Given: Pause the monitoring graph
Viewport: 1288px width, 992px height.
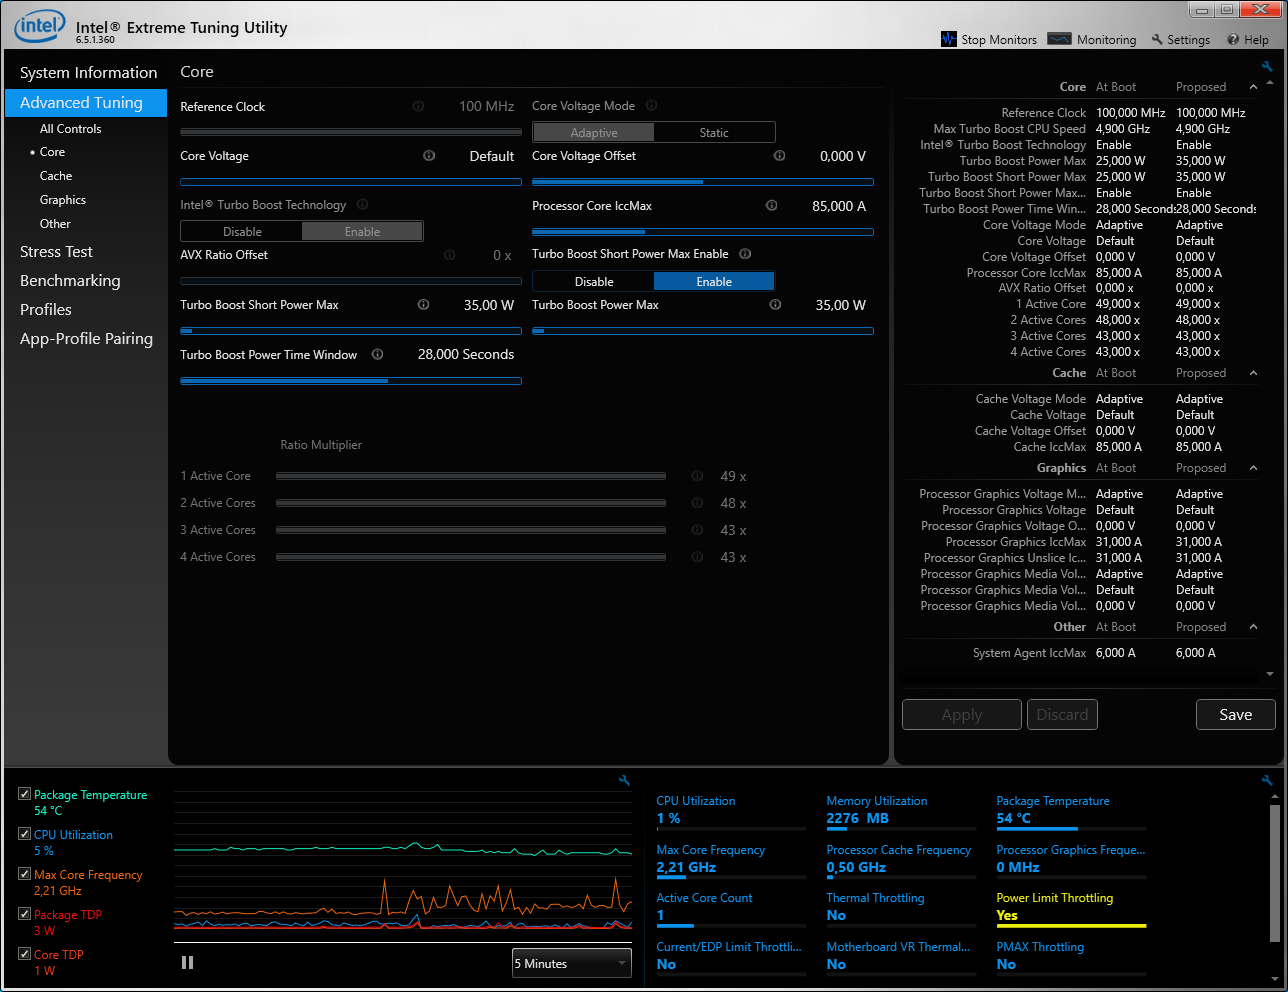Looking at the screenshot, I should coord(187,963).
